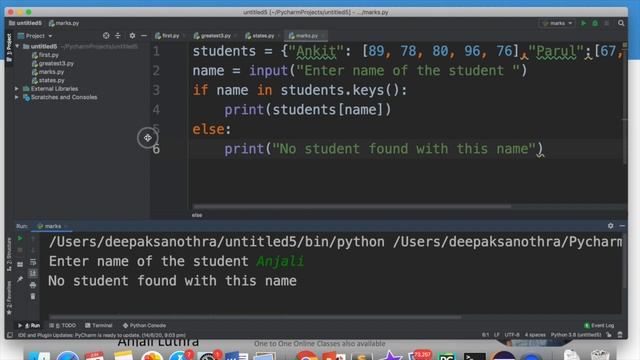Open Search Everywhere magnifier icon
This screenshot has height=360, width=640.
point(621,23)
